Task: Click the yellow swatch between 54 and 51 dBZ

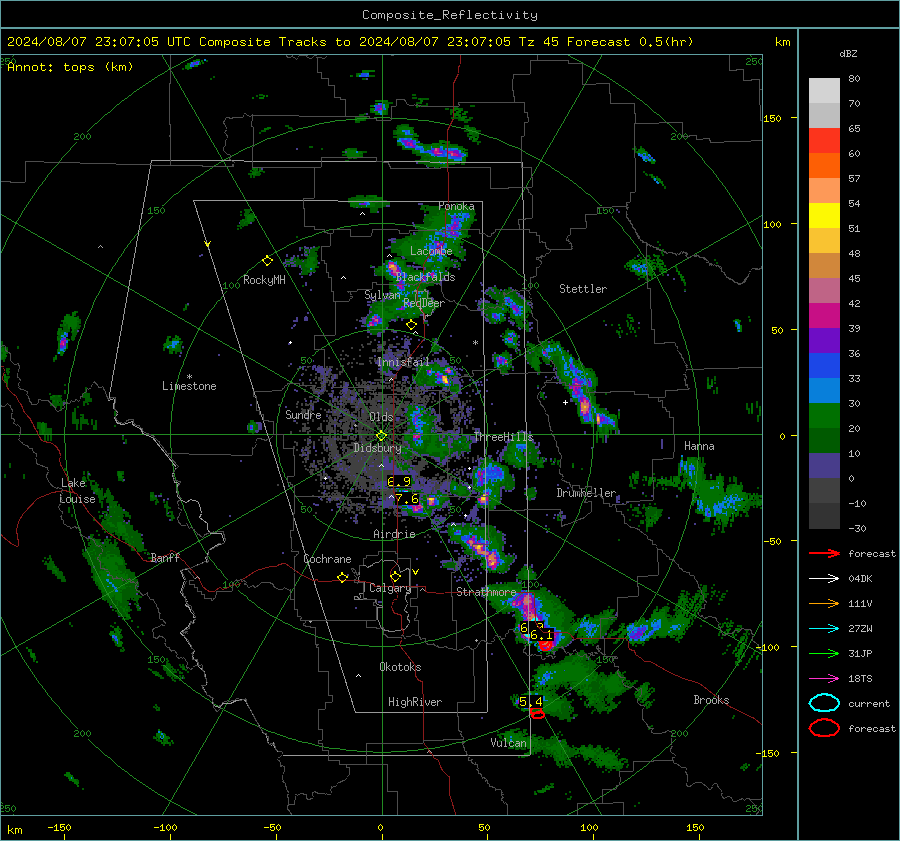Action: (824, 216)
